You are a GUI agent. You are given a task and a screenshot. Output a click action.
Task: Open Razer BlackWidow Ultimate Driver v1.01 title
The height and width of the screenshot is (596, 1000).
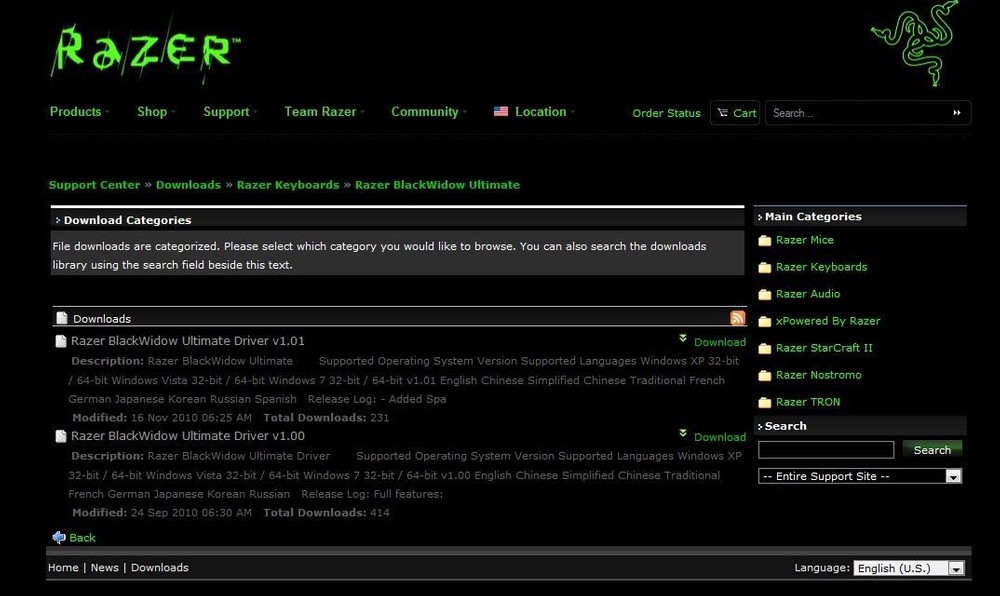click(188, 341)
